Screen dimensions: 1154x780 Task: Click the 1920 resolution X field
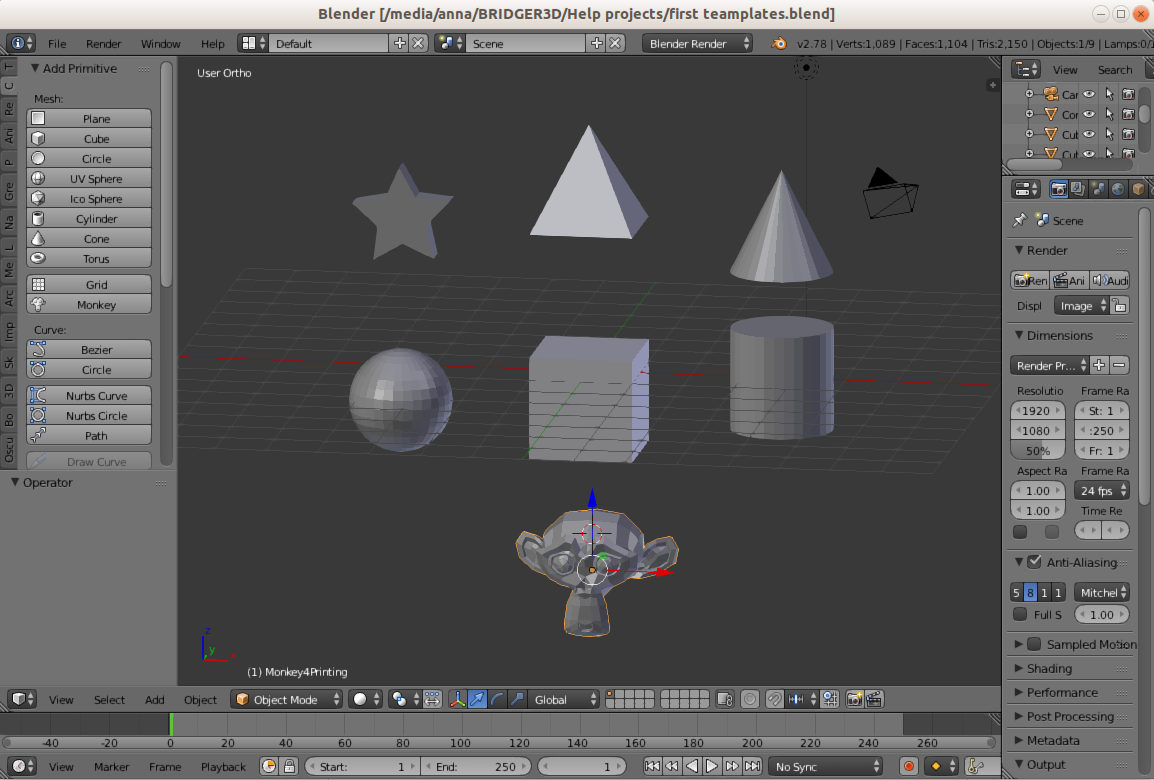[x=1038, y=411]
